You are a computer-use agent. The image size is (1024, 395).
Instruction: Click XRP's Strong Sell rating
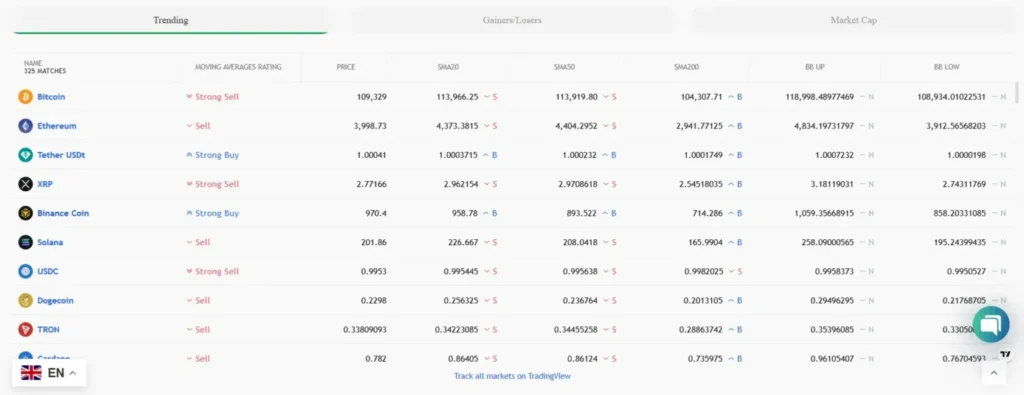coord(213,184)
